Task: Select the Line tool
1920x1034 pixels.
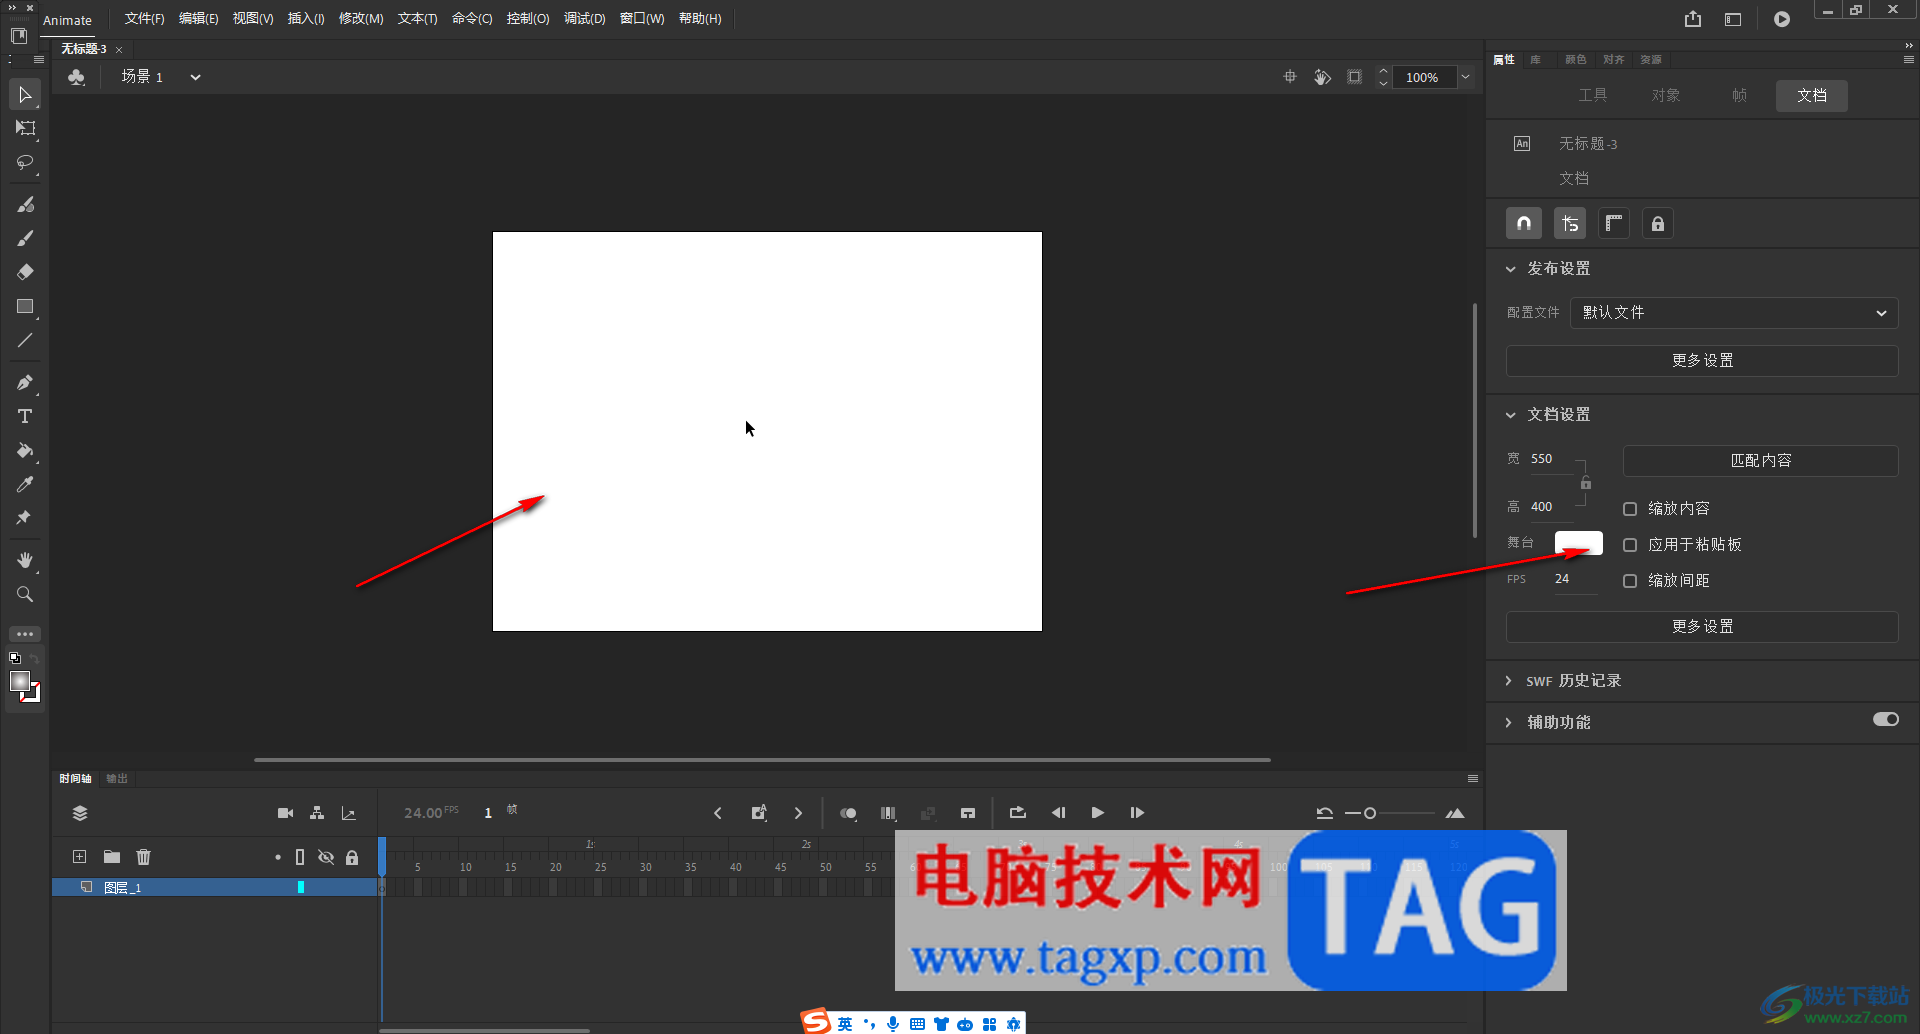Action: point(25,340)
